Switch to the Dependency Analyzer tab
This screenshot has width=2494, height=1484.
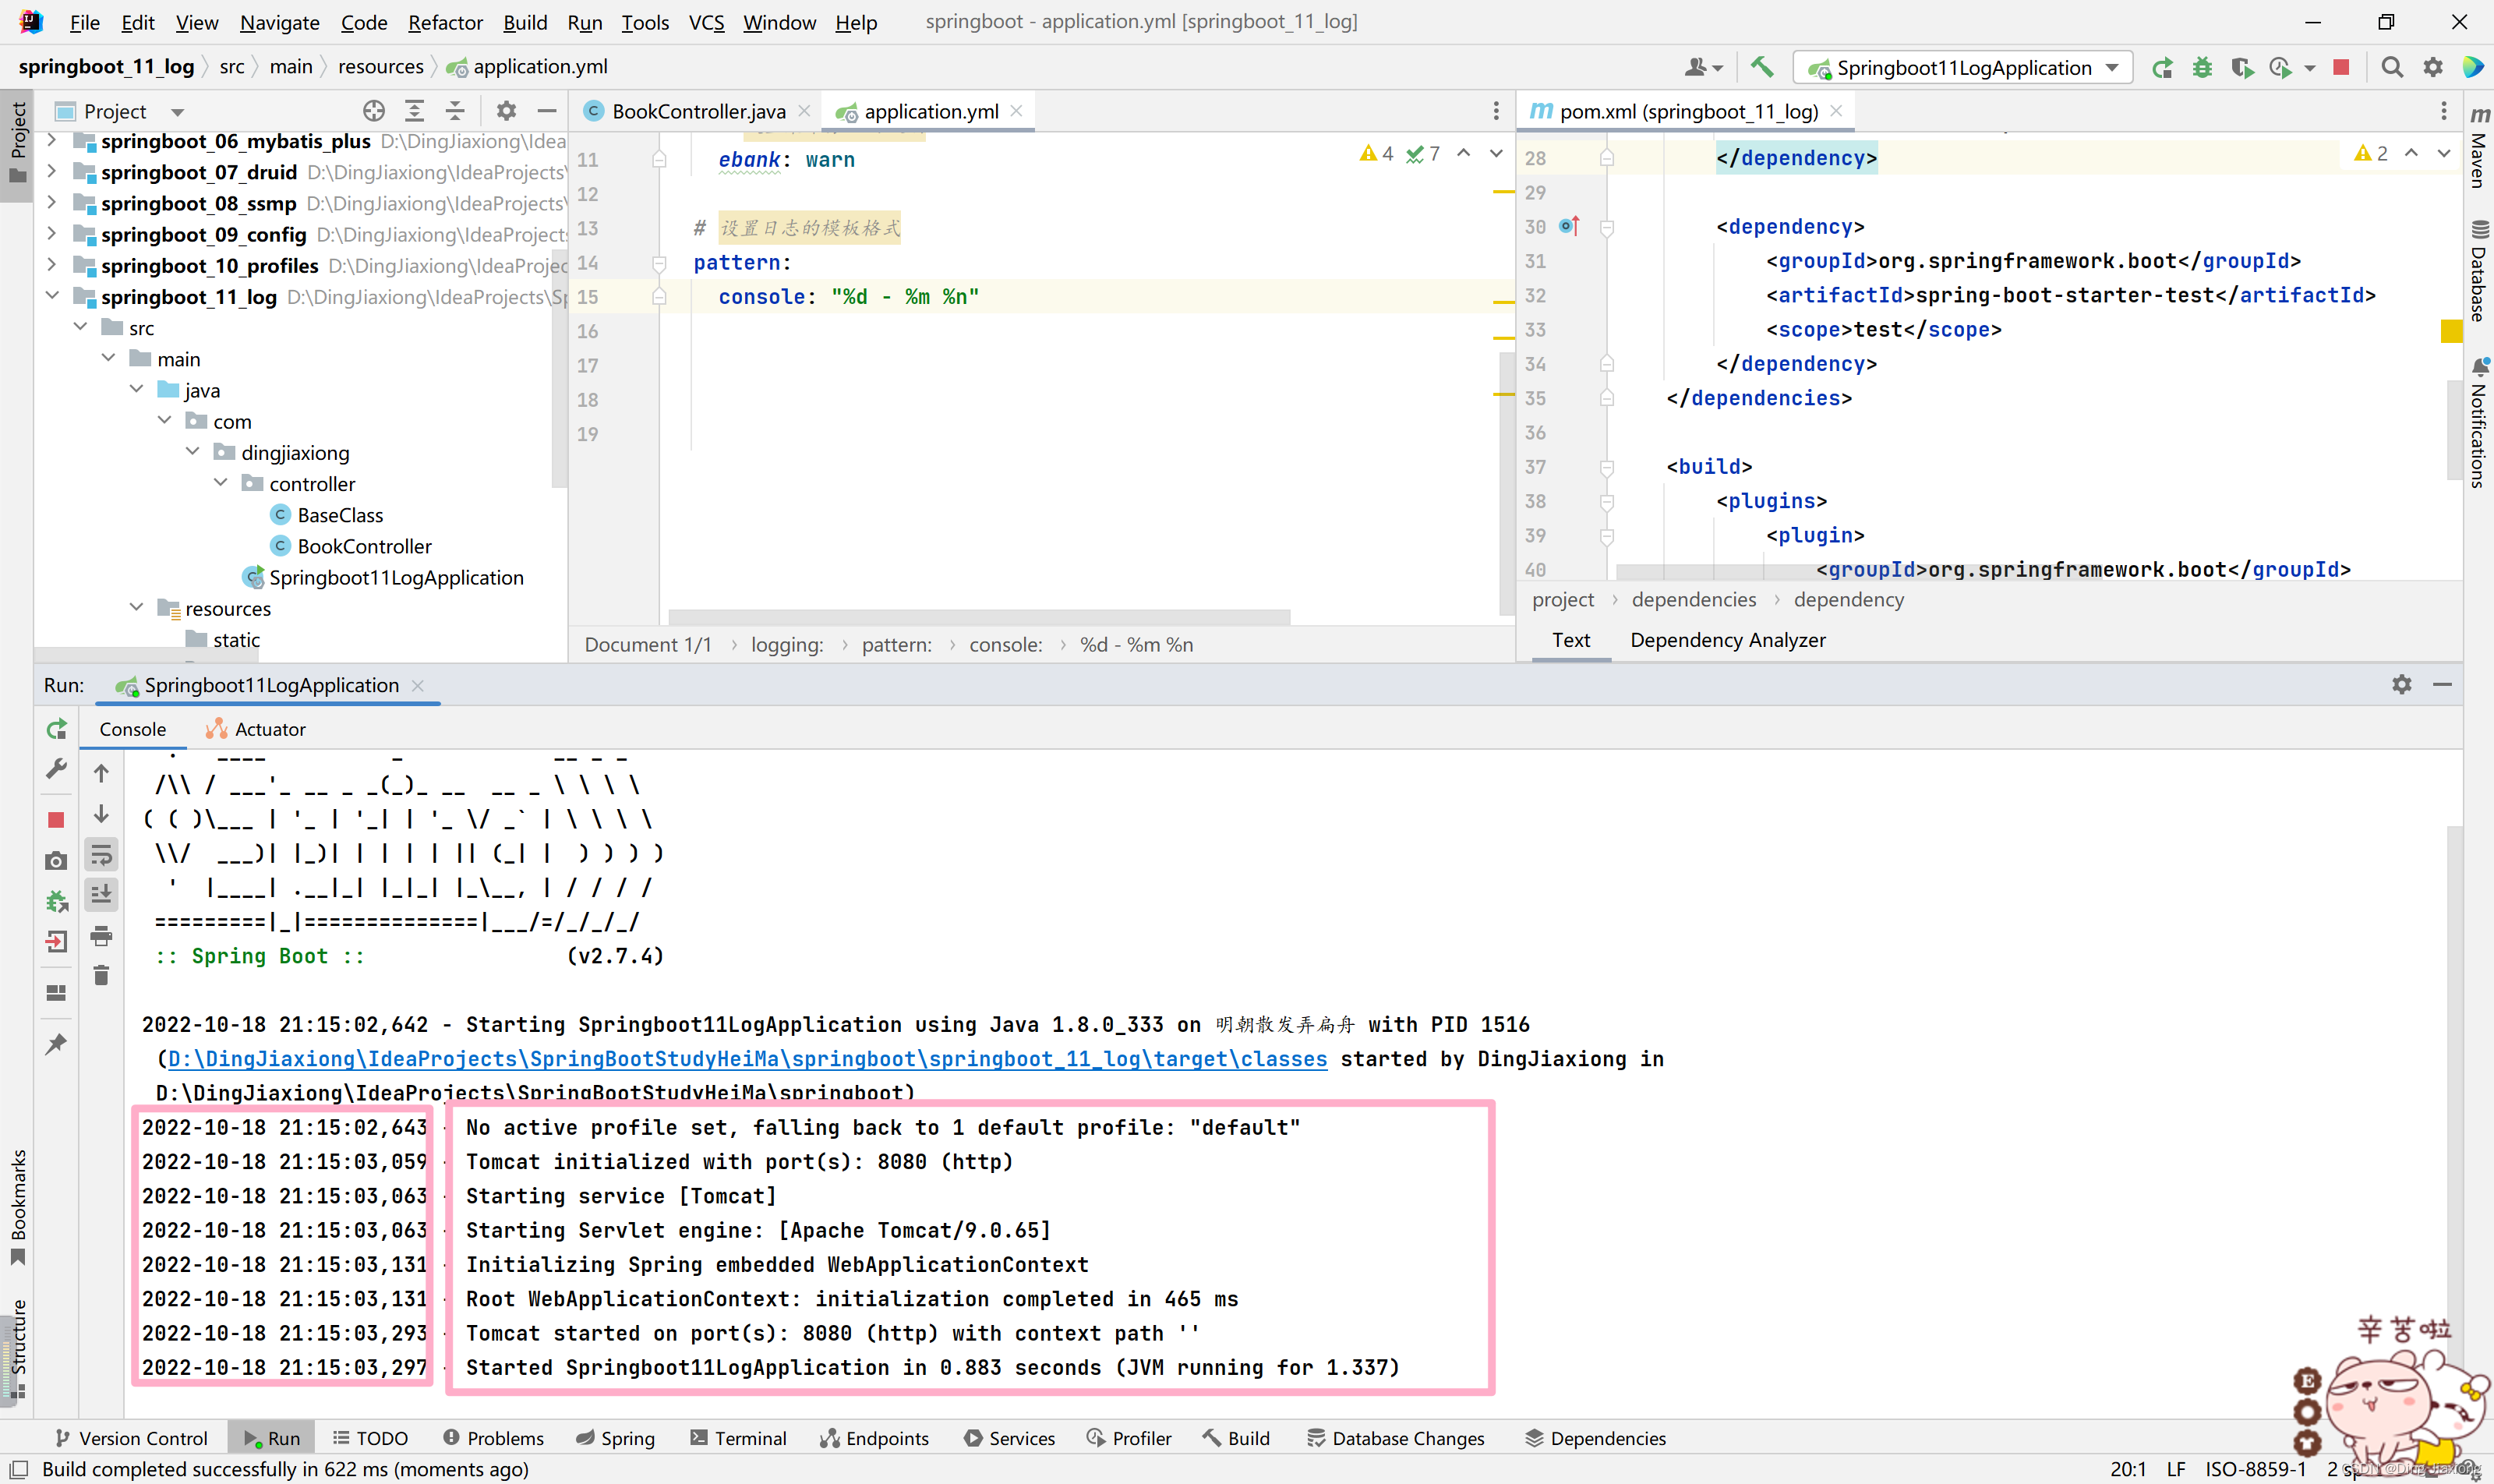click(1727, 640)
